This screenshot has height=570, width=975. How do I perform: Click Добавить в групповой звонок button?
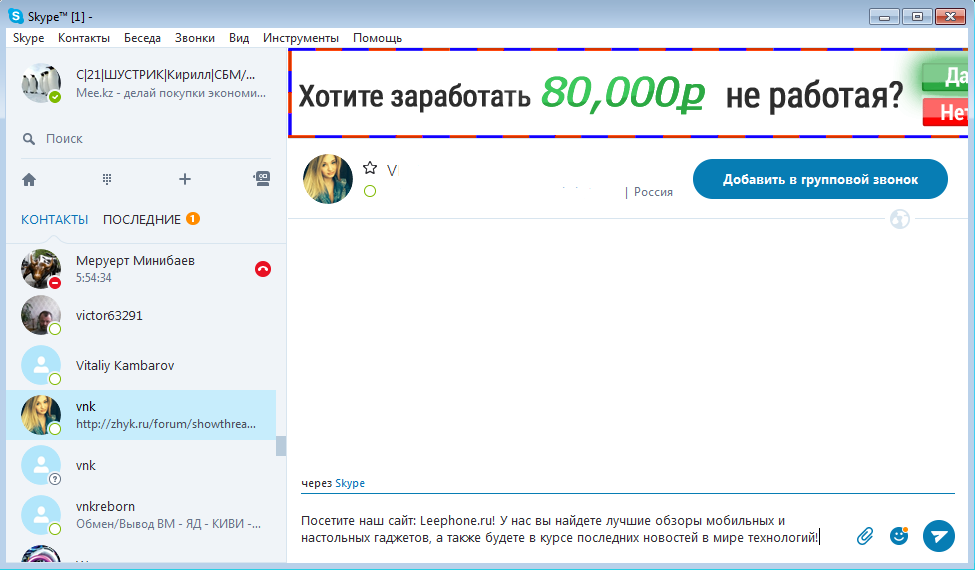tap(820, 179)
